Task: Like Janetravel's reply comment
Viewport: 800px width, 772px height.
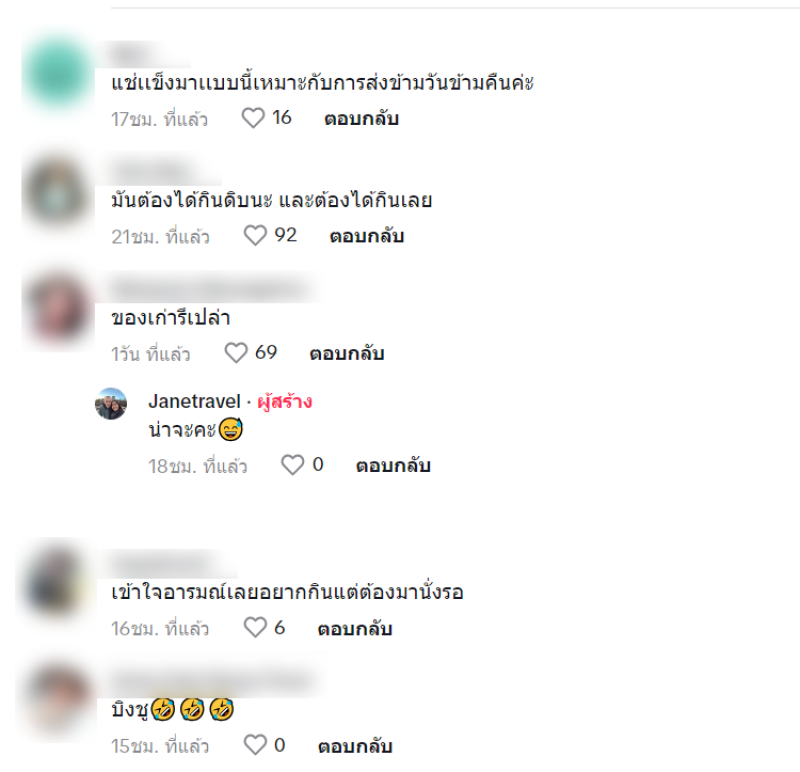Action: click(x=293, y=465)
